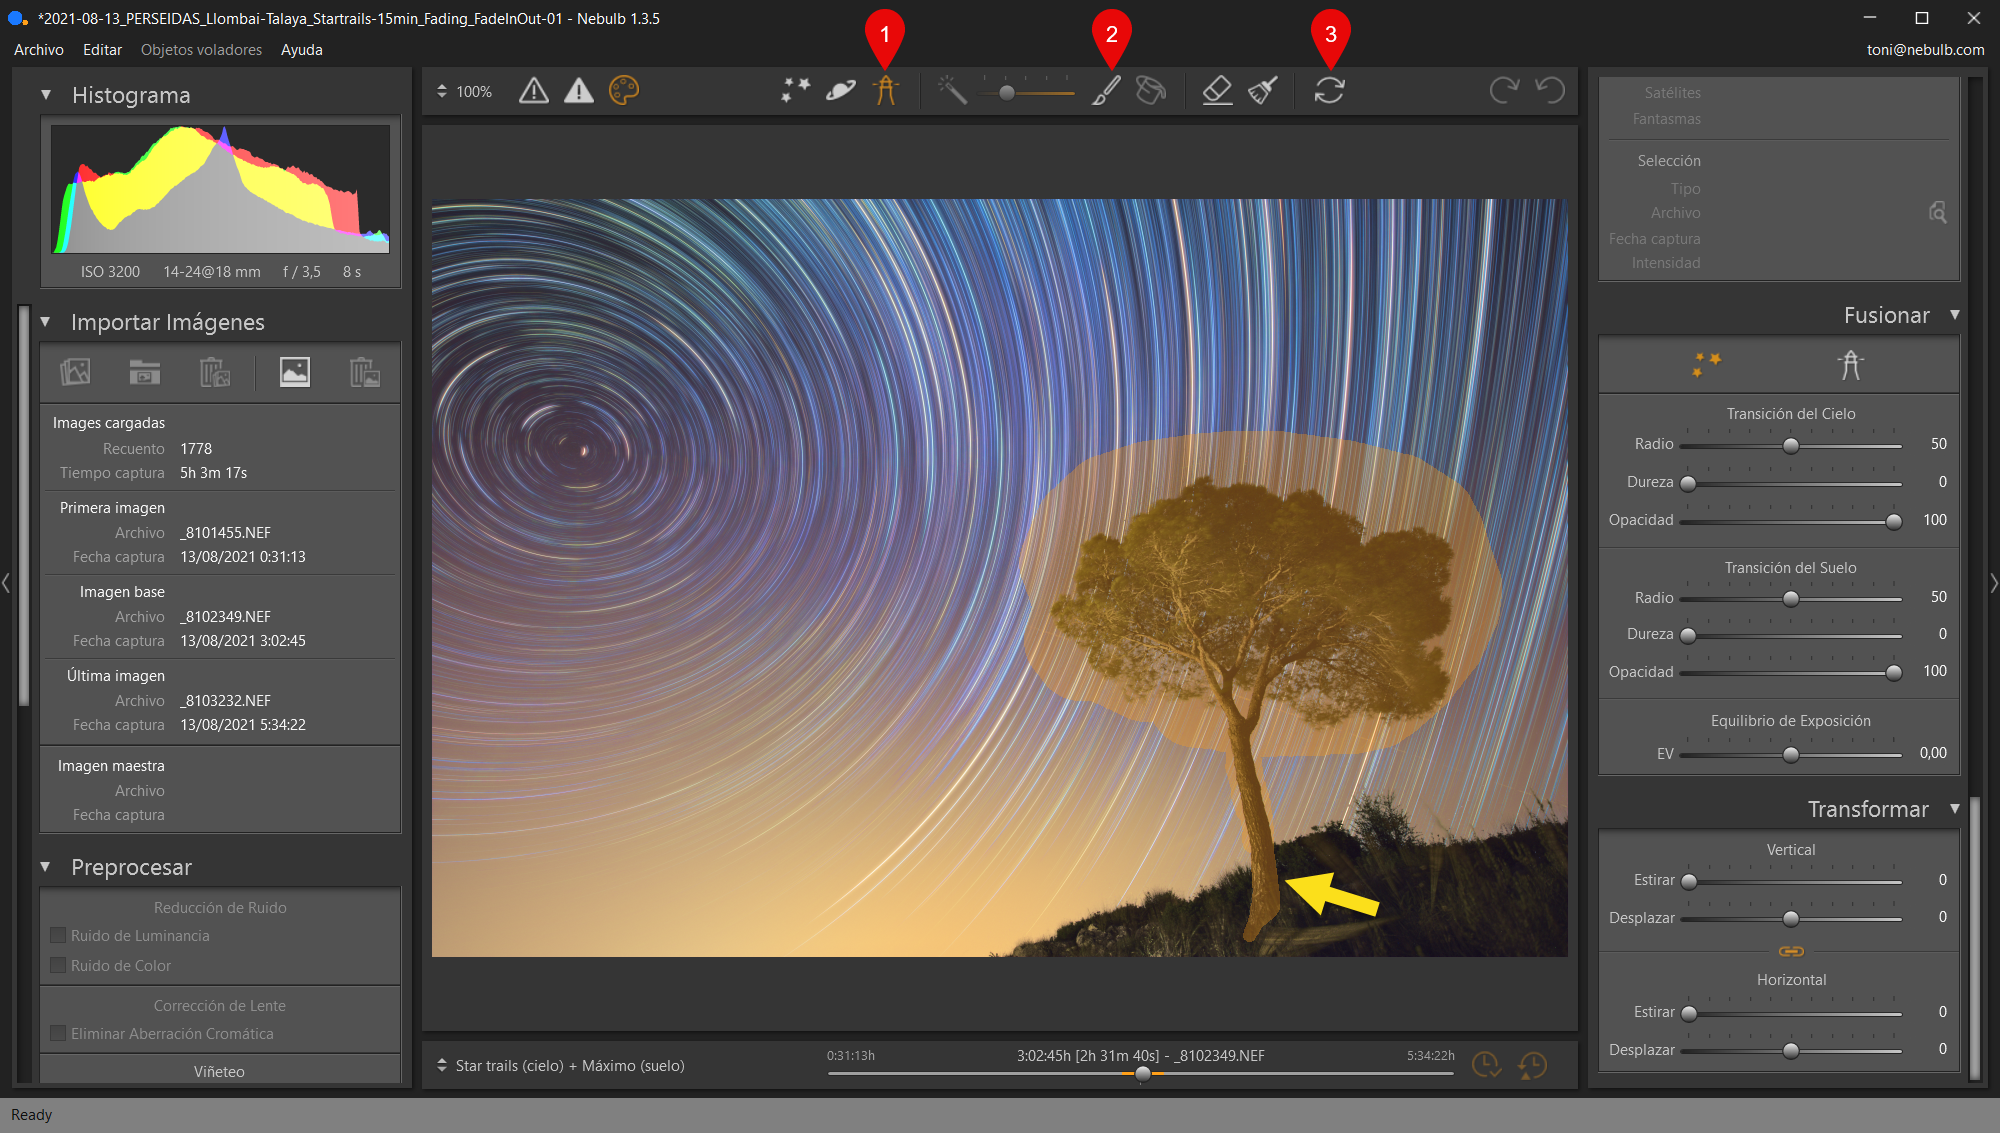Click the clock check icon by timeline
2000x1133 pixels.
tap(1486, 1065)
